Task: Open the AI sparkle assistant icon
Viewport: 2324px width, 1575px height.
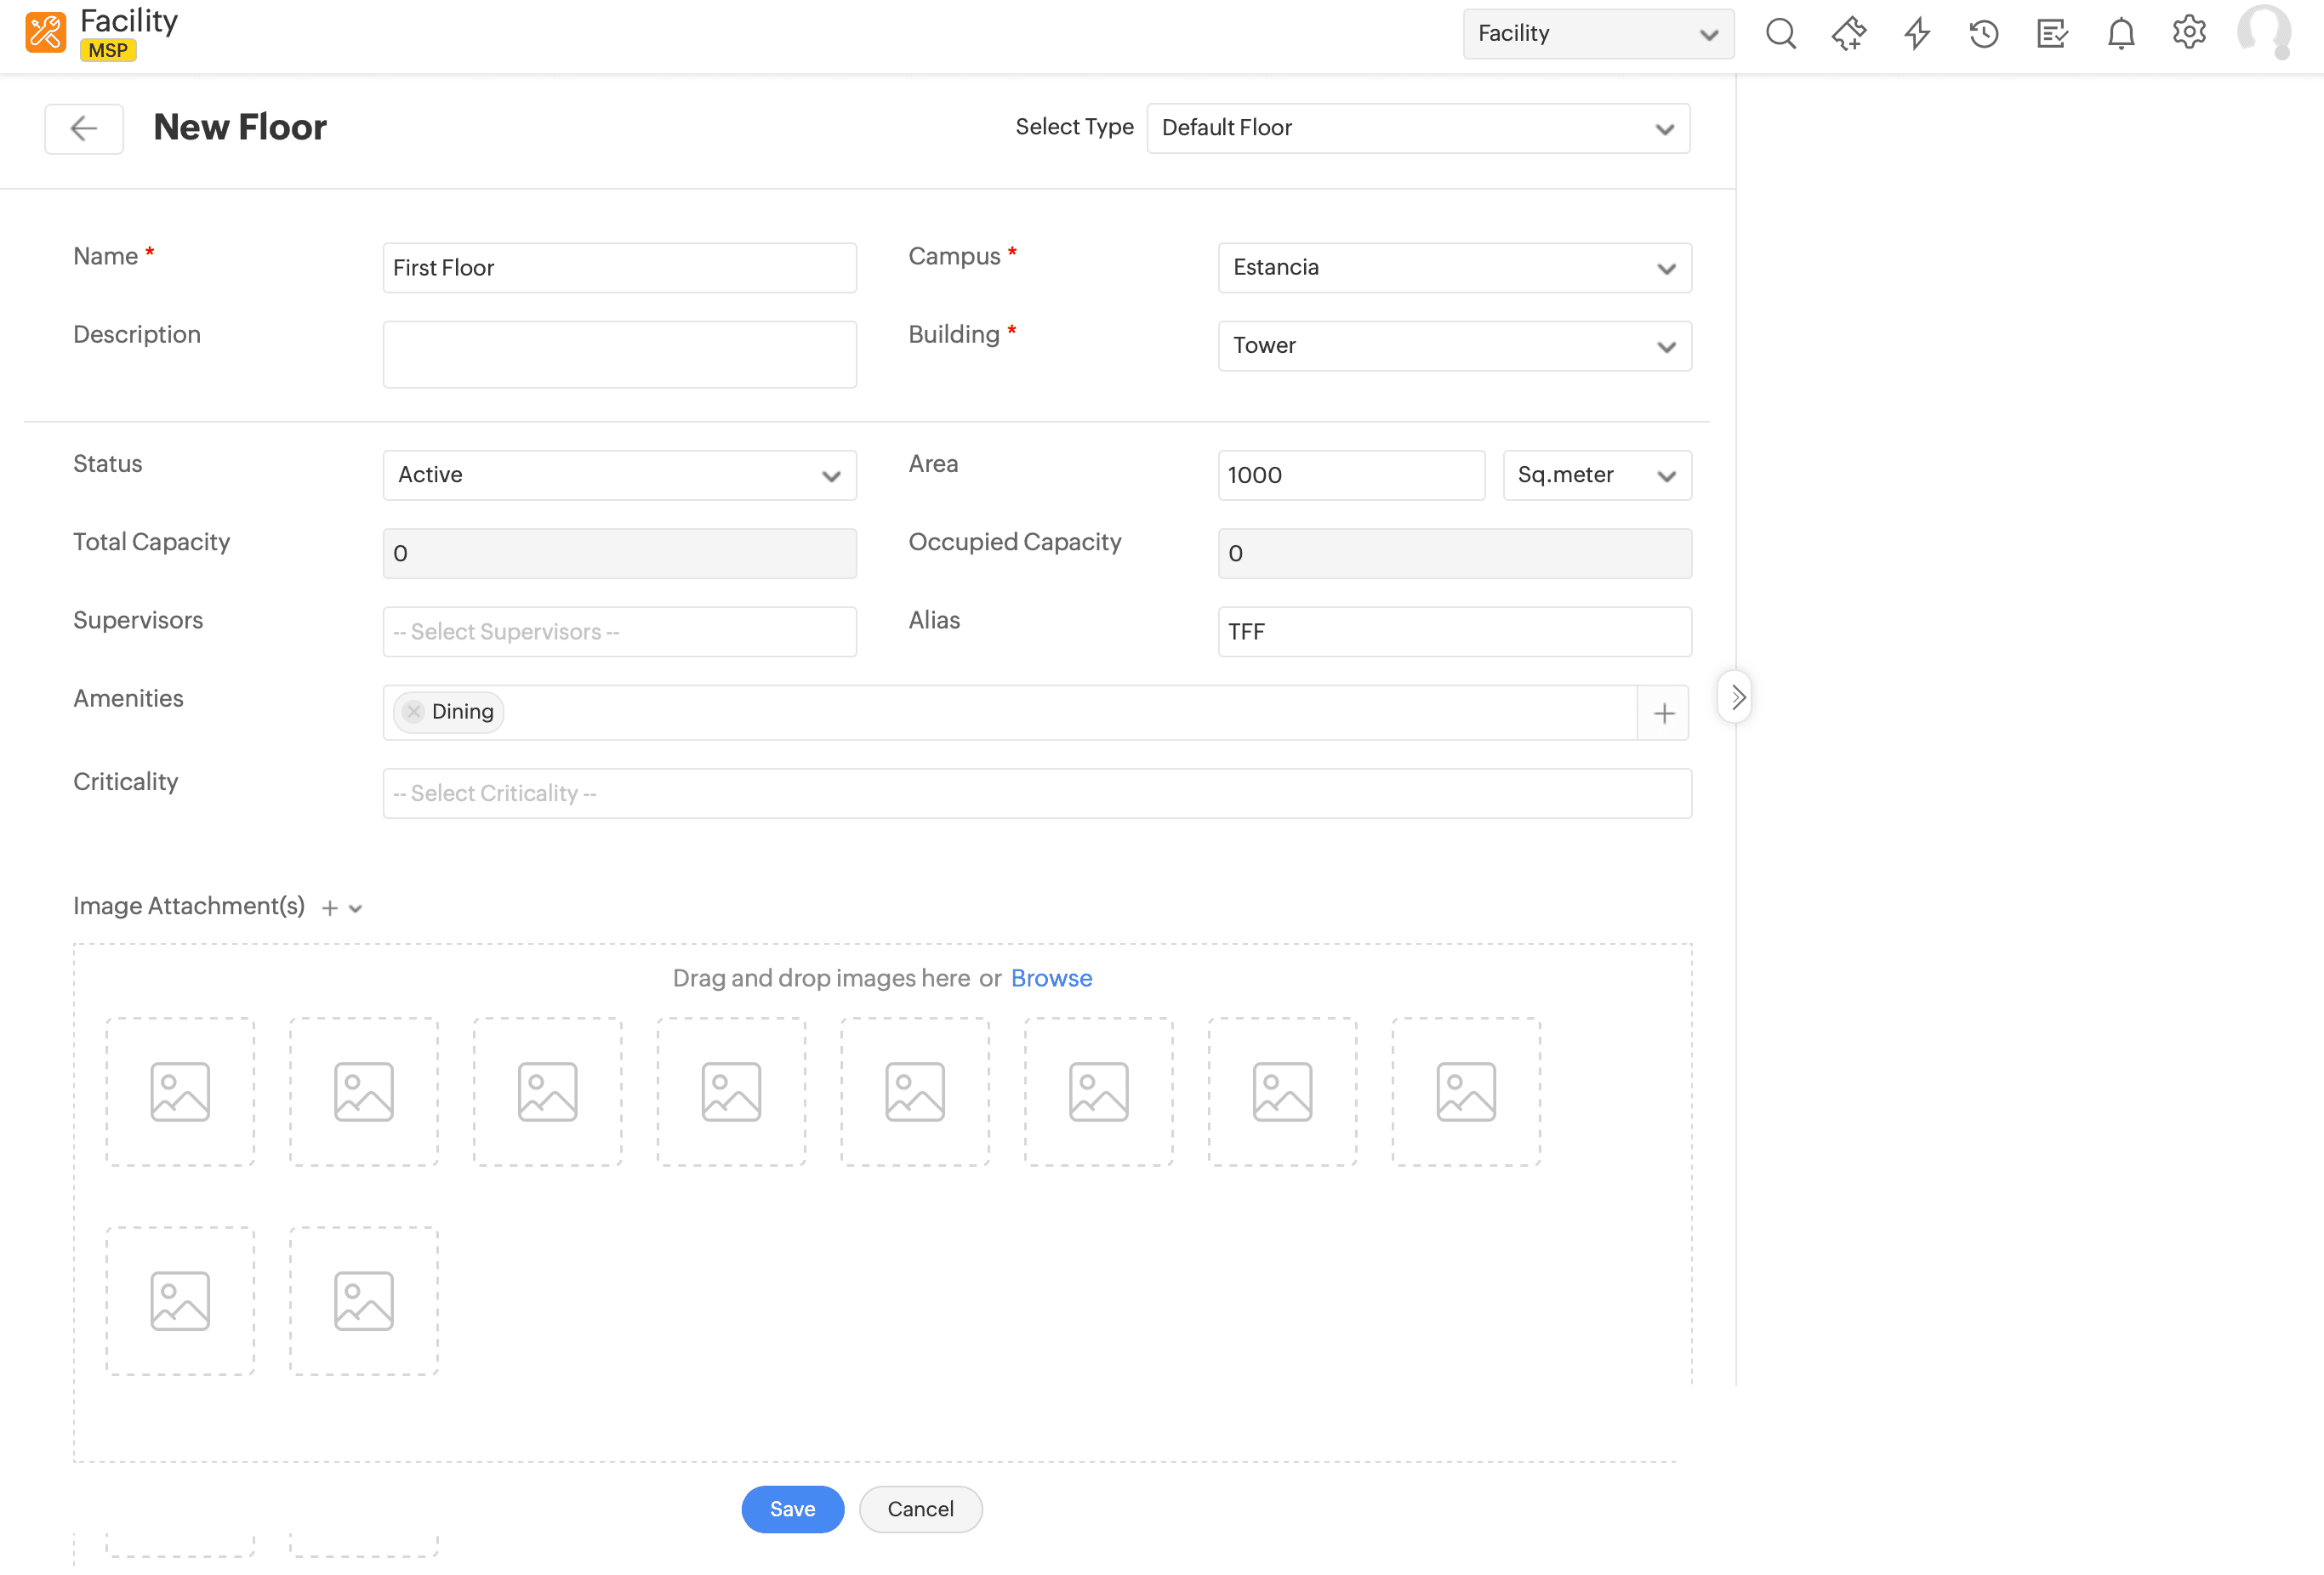Action: [x=1848, y=34]
